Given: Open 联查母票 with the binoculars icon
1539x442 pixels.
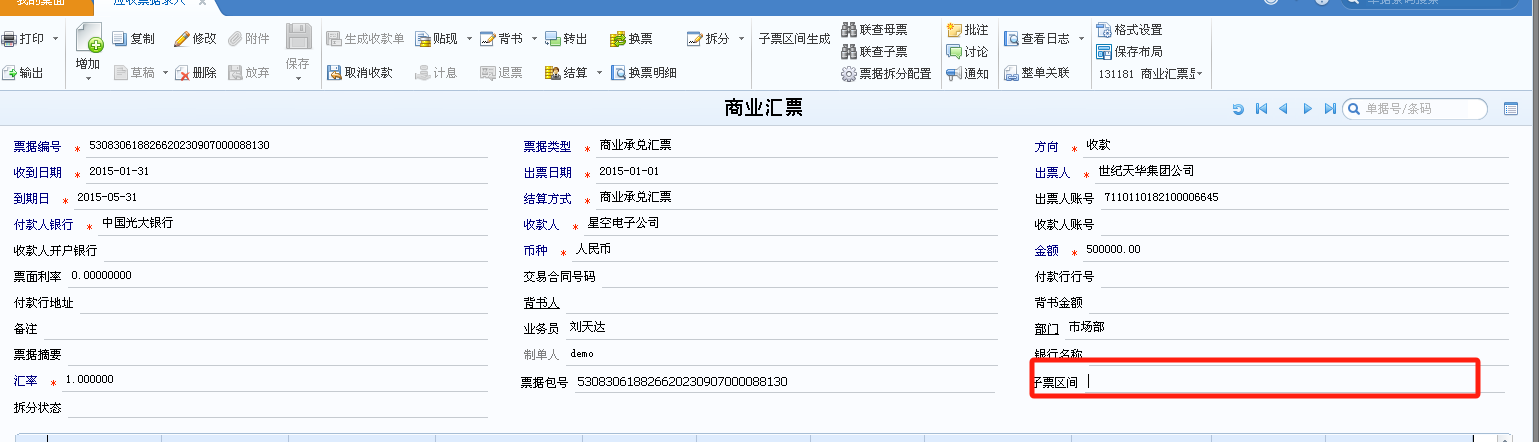Looking at the screenshot, I should [848, 30].
